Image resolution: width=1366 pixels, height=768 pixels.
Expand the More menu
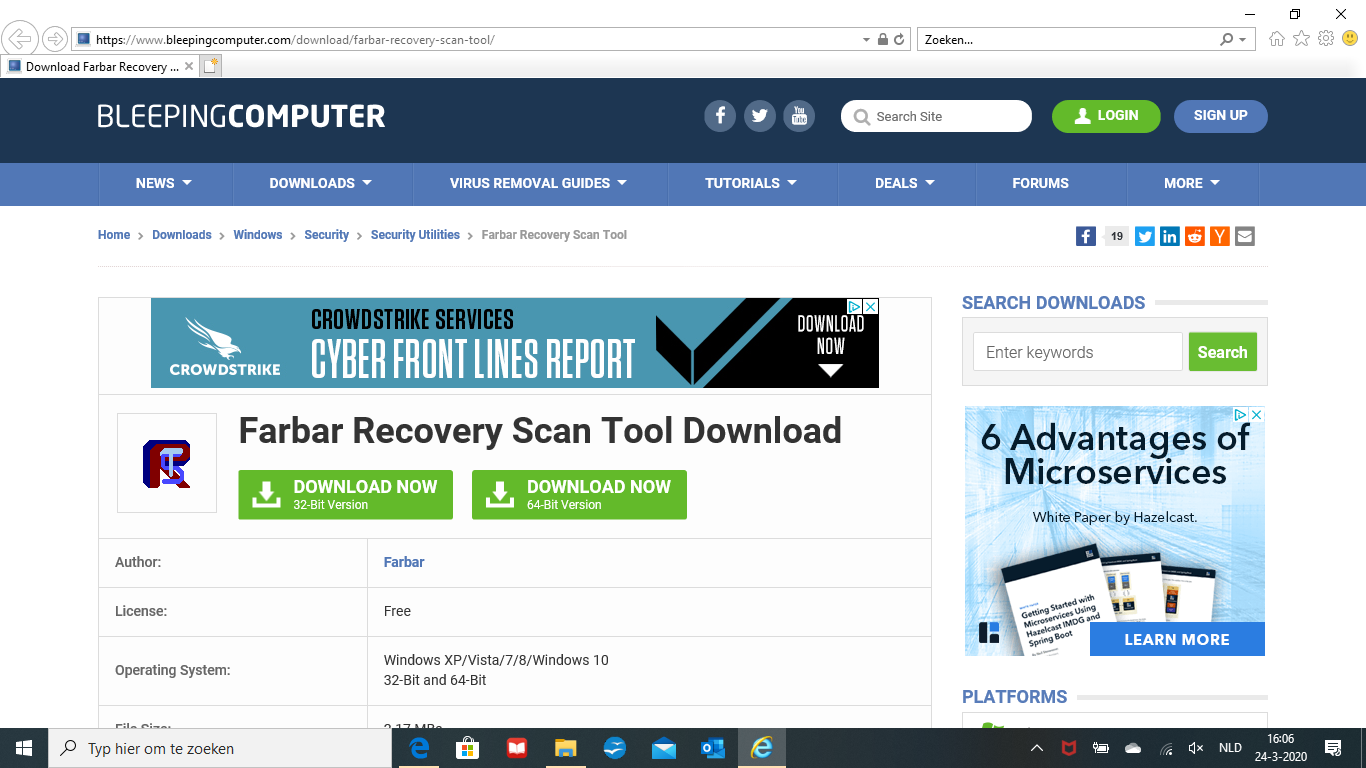(1192, 183)
